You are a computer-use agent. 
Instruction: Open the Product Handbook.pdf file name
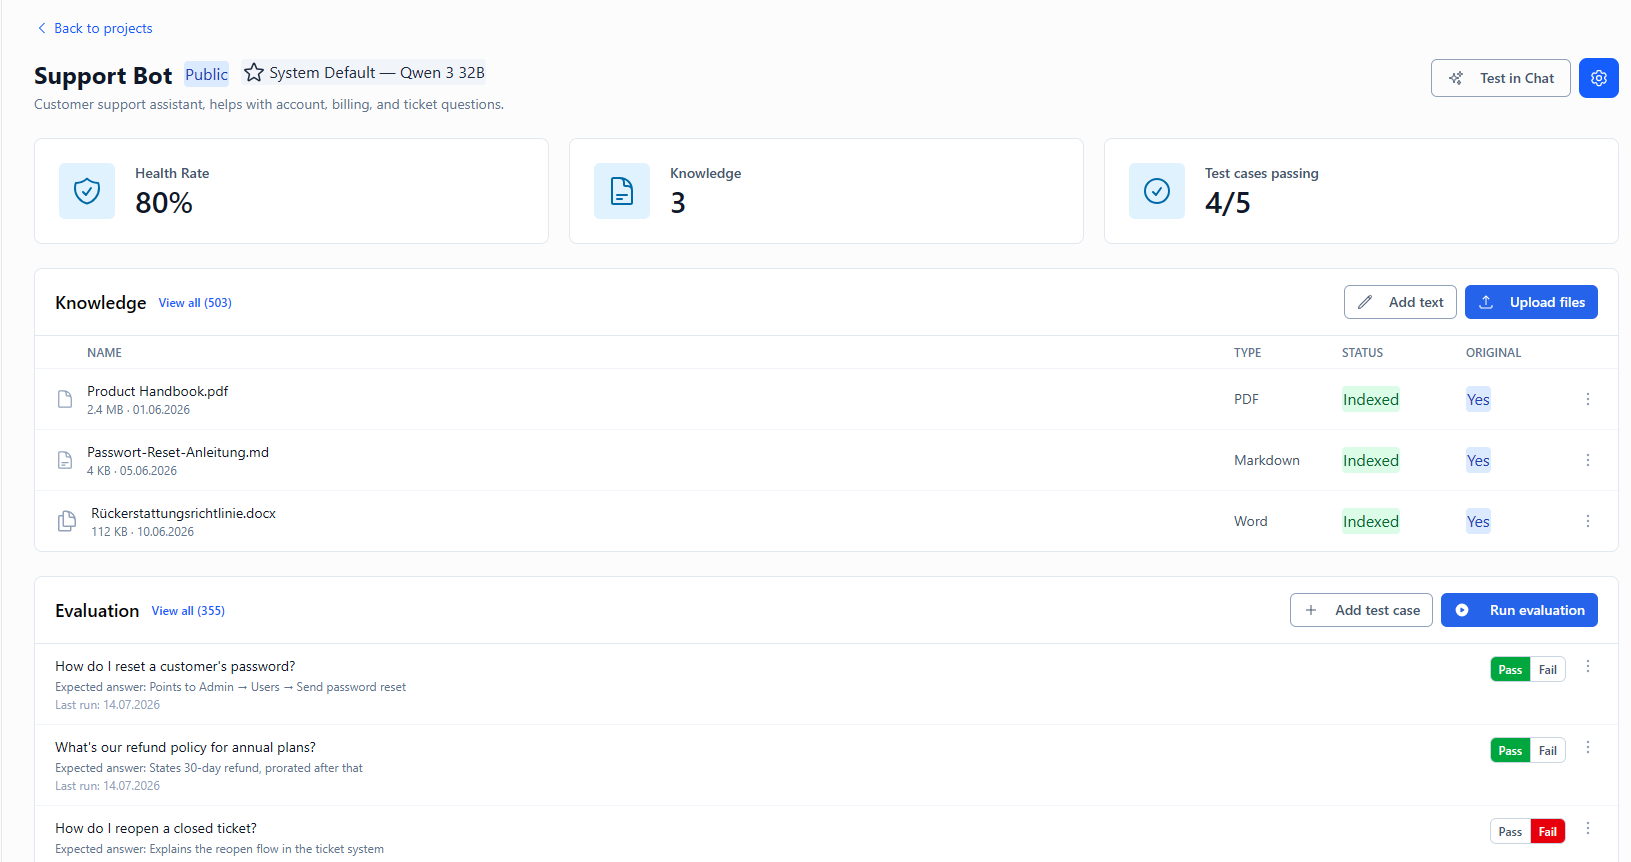157,391
